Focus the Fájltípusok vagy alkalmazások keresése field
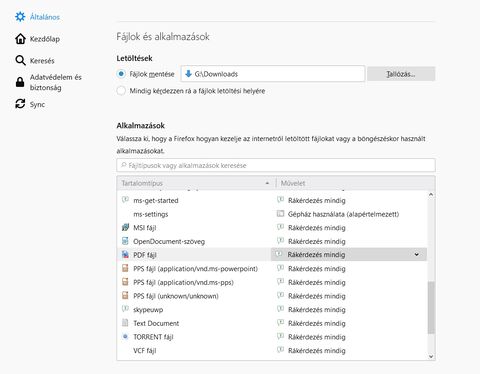 tap(276, 165)
